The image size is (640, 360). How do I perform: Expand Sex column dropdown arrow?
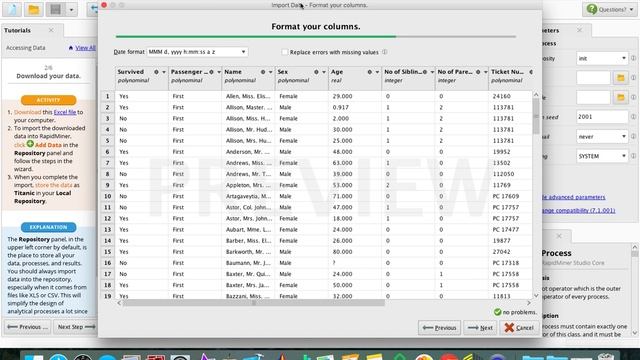[x=324, y=72]
